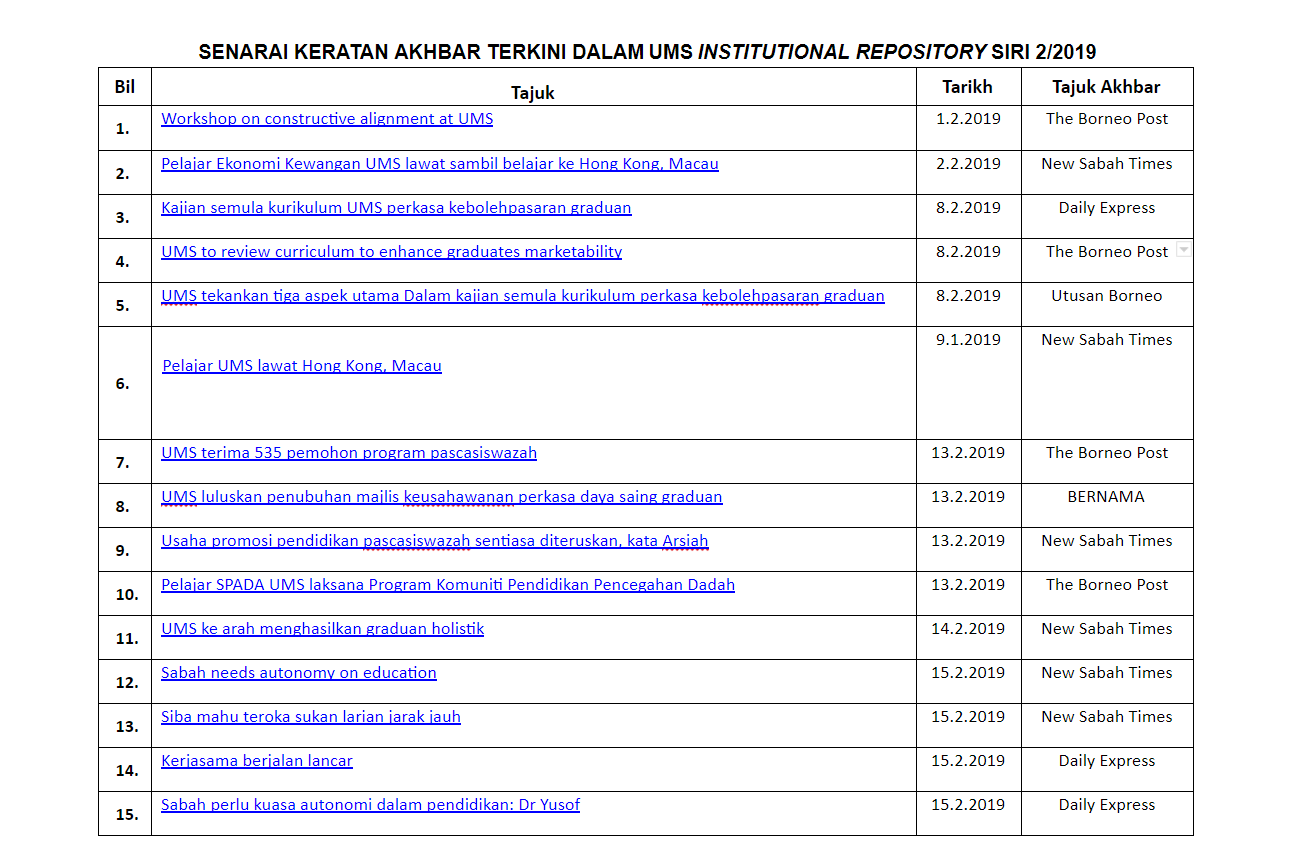The width and height of the screenshot is (1294, 852).
Task: Click the document title SENARAI KERATAN AKHBAR TERKINI
Action: [647, 52]
